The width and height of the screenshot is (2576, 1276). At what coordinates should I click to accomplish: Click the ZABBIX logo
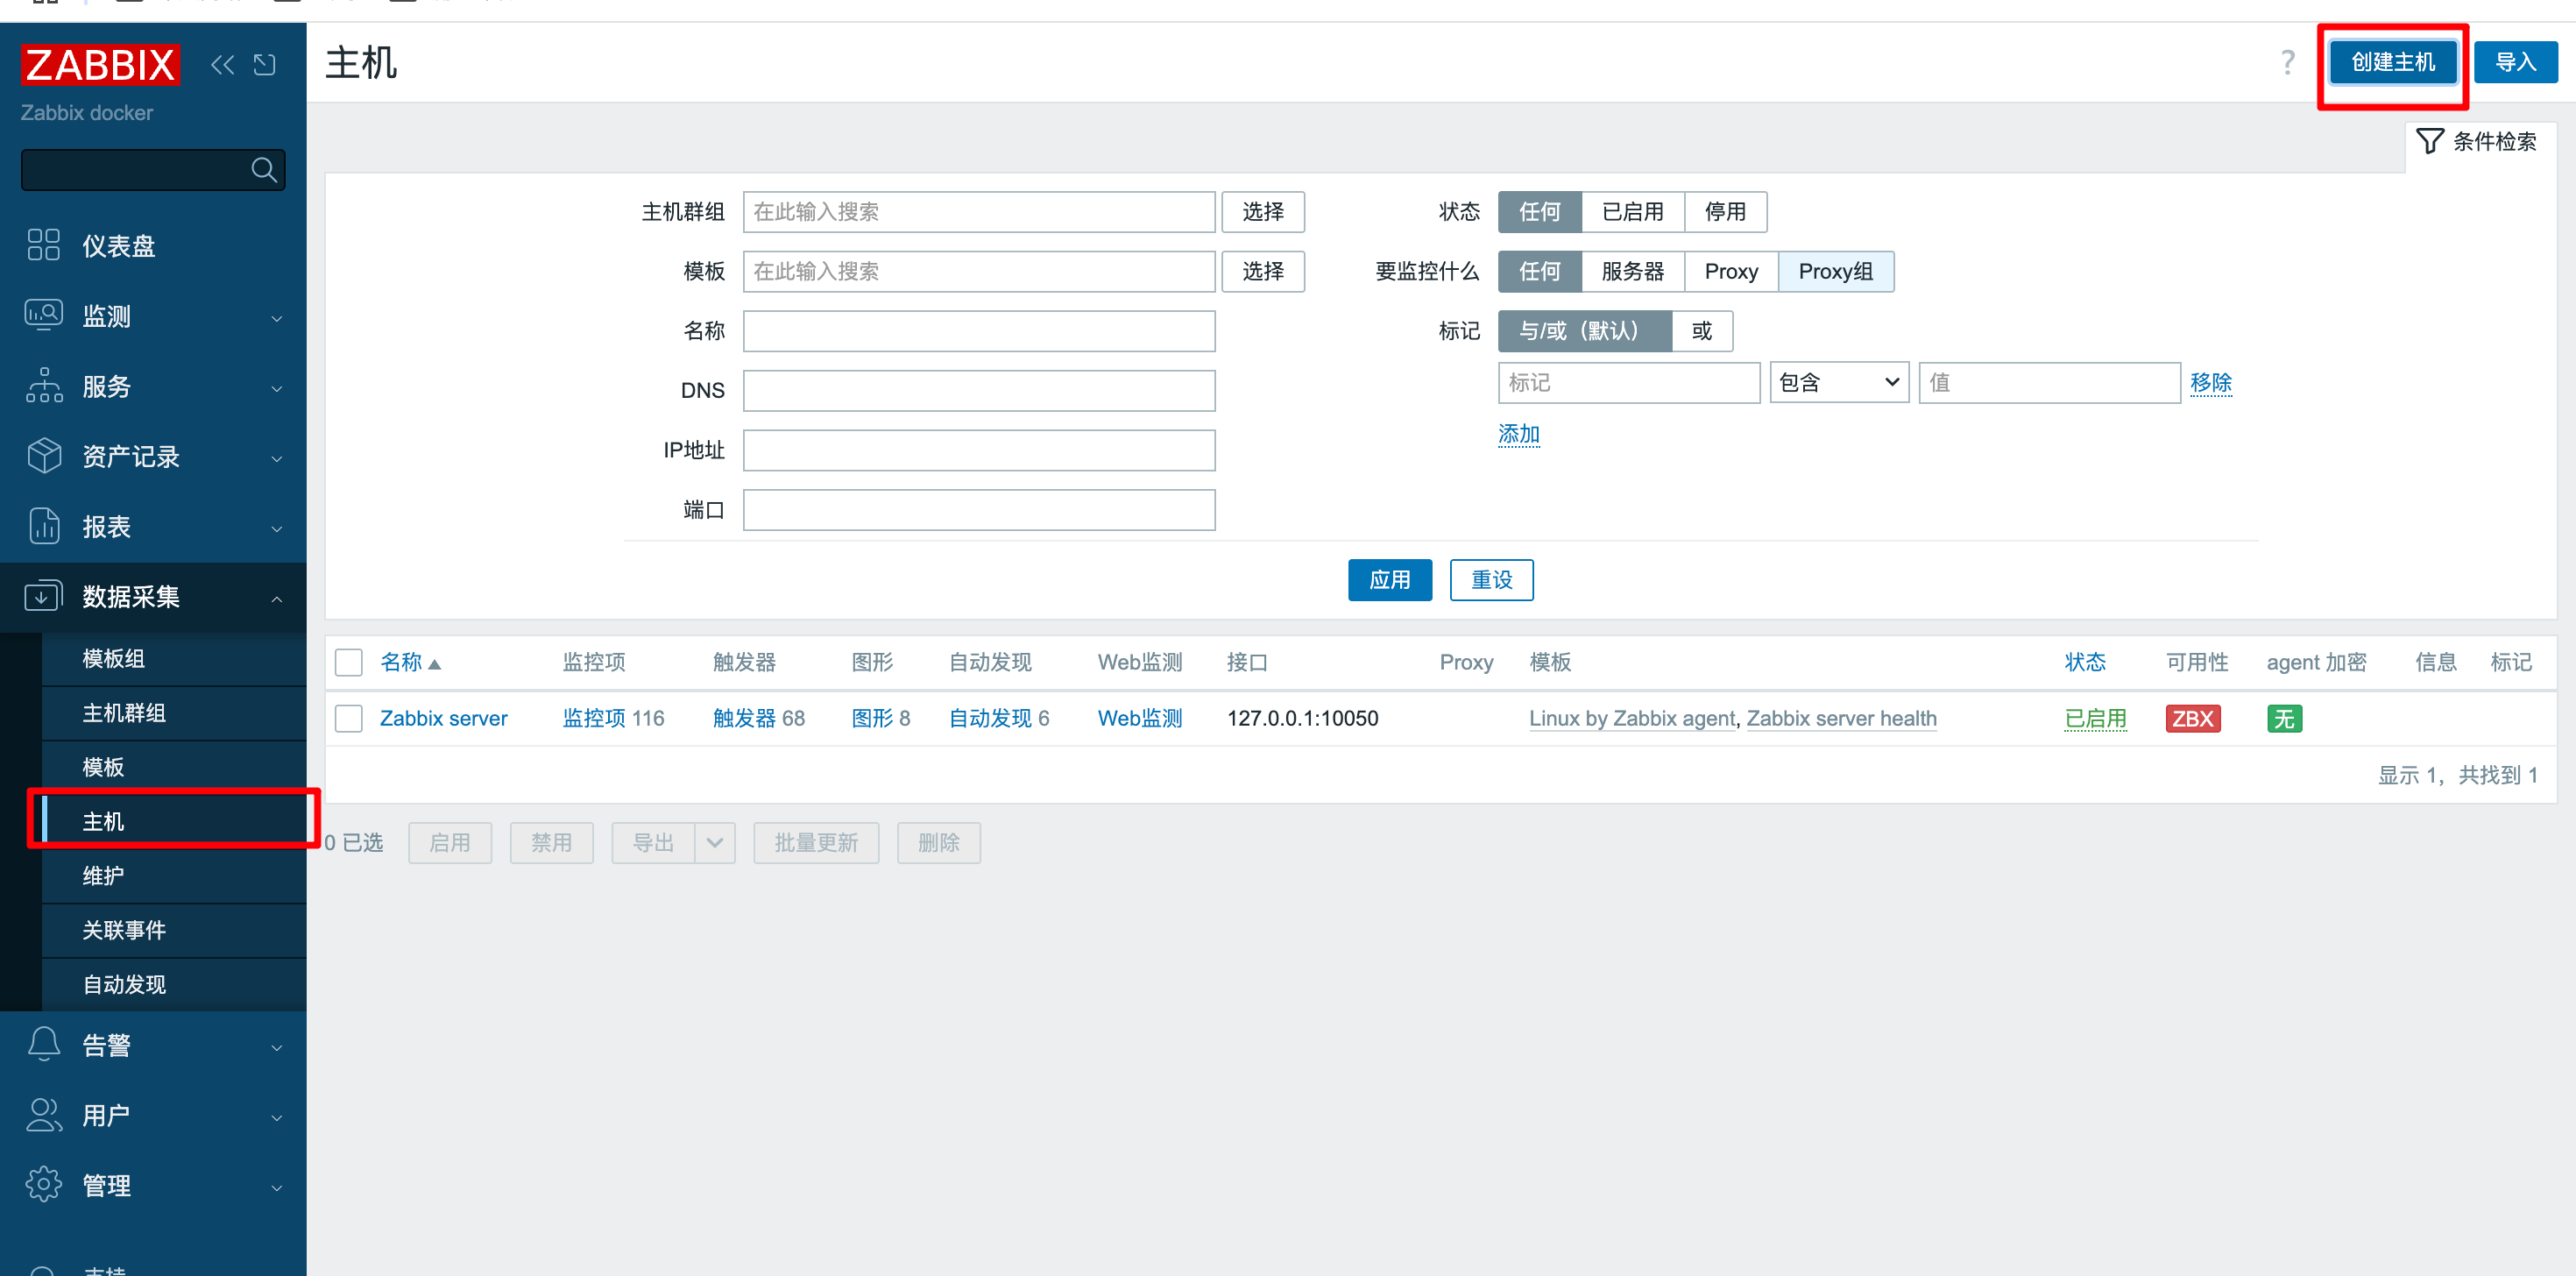coord(100,65)
